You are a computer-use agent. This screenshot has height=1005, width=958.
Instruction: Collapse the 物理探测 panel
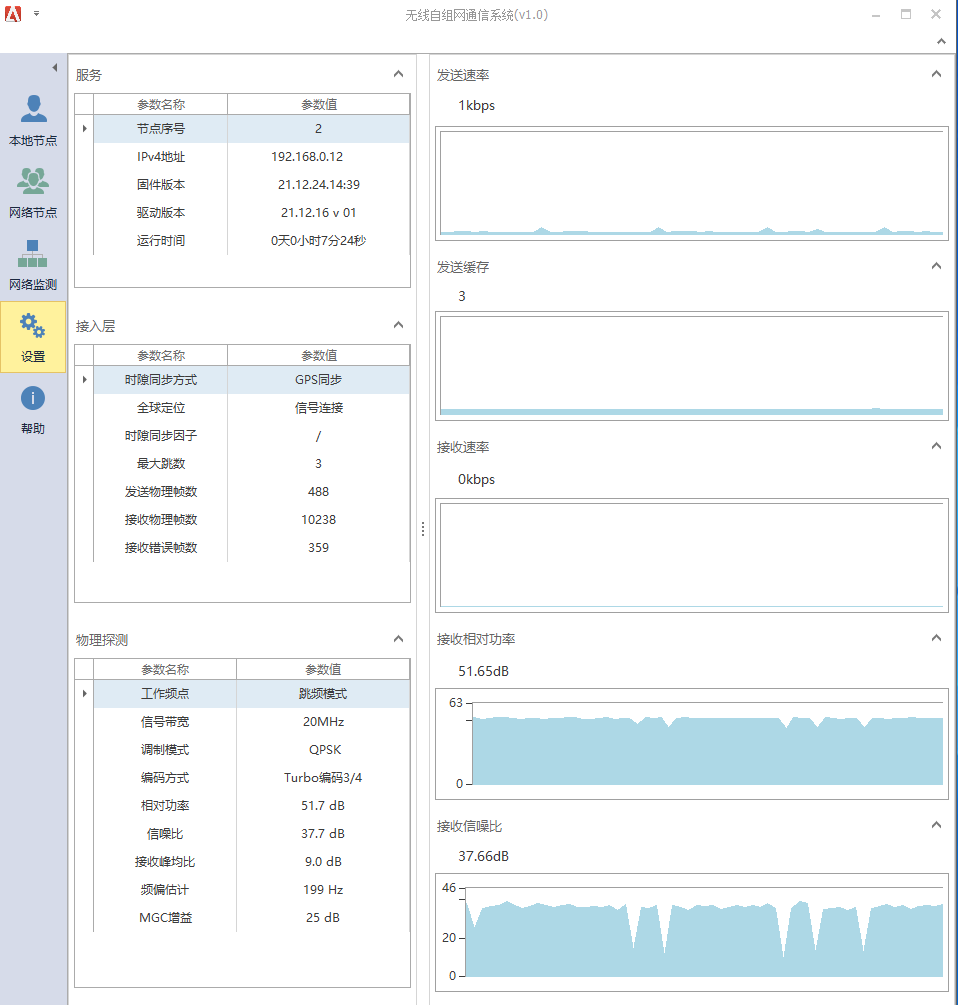(399, 639)
